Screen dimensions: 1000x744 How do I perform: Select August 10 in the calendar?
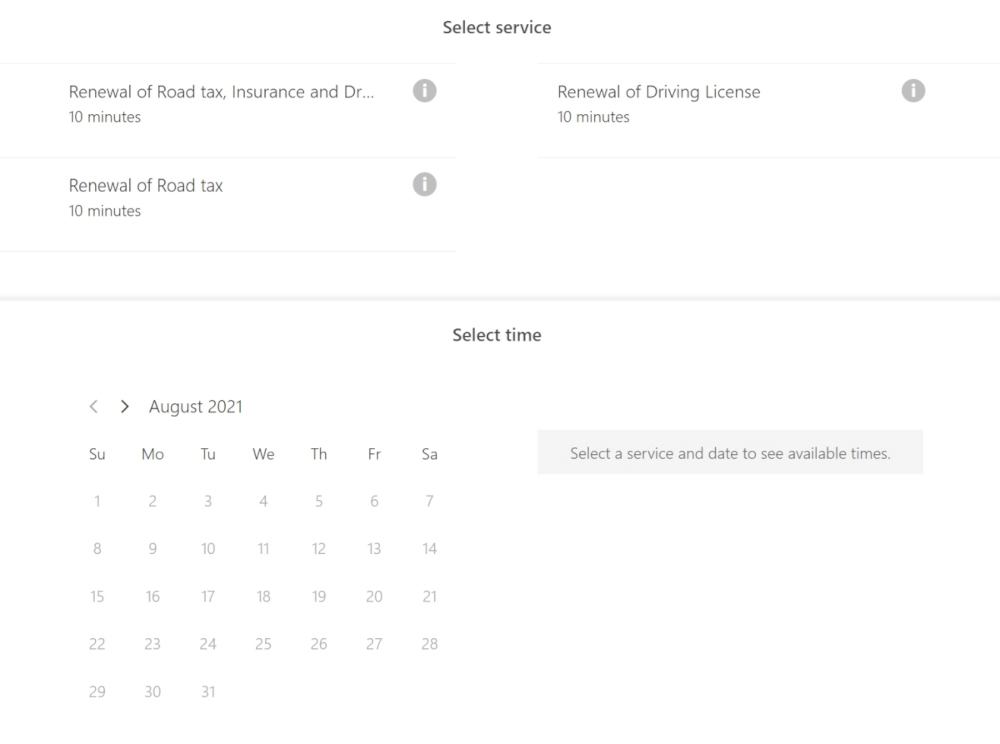pyautogui.click(x=208, y=549)
